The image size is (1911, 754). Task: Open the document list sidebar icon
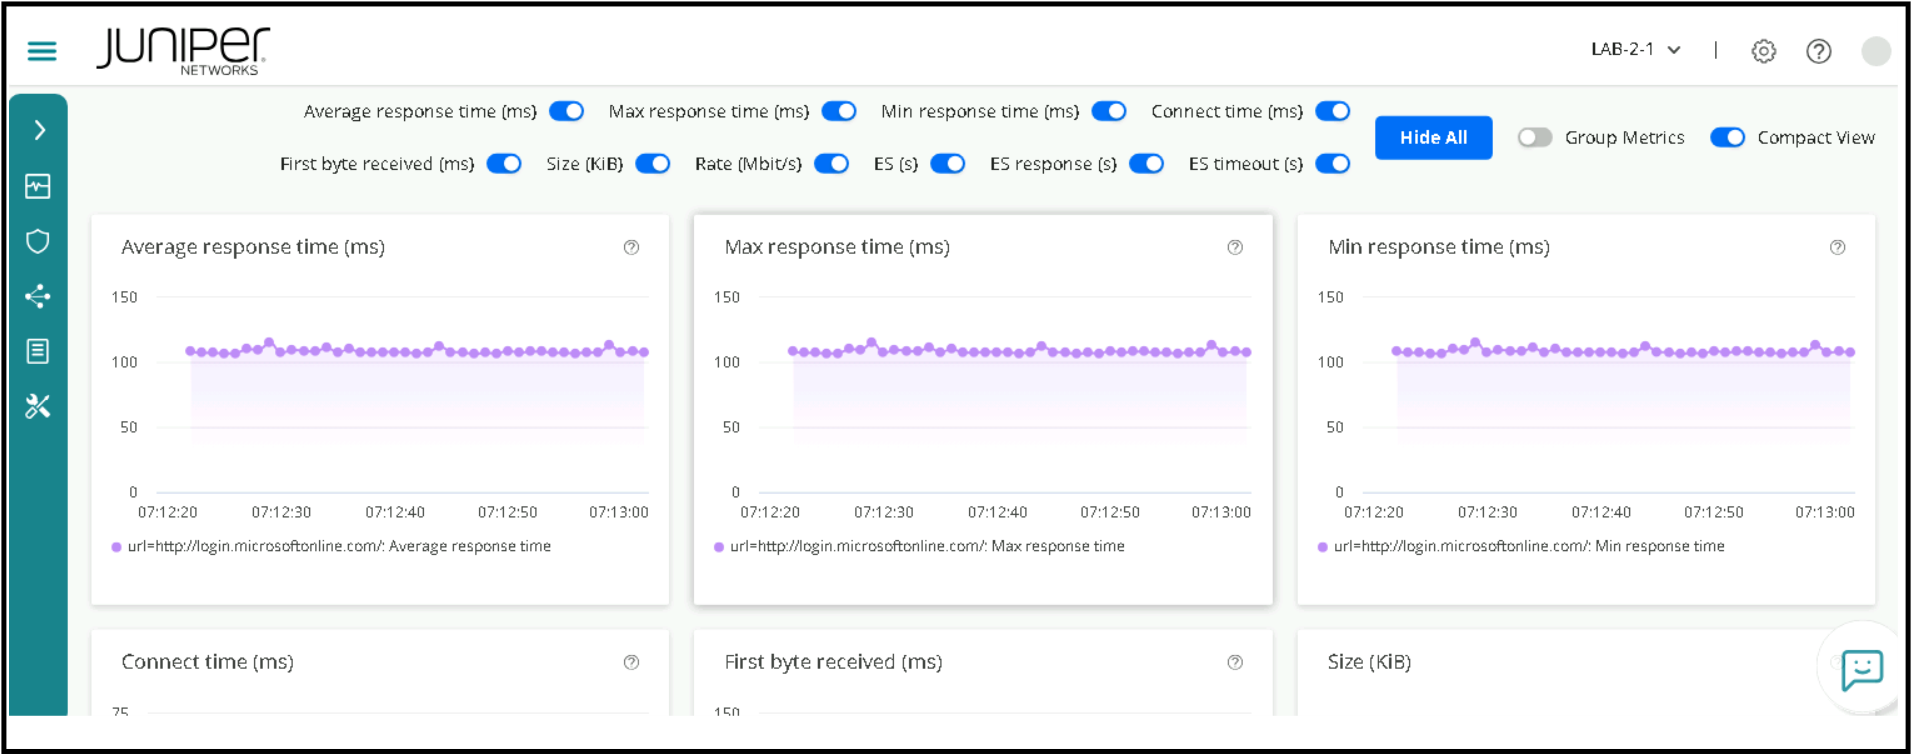[x=38, y=351]
